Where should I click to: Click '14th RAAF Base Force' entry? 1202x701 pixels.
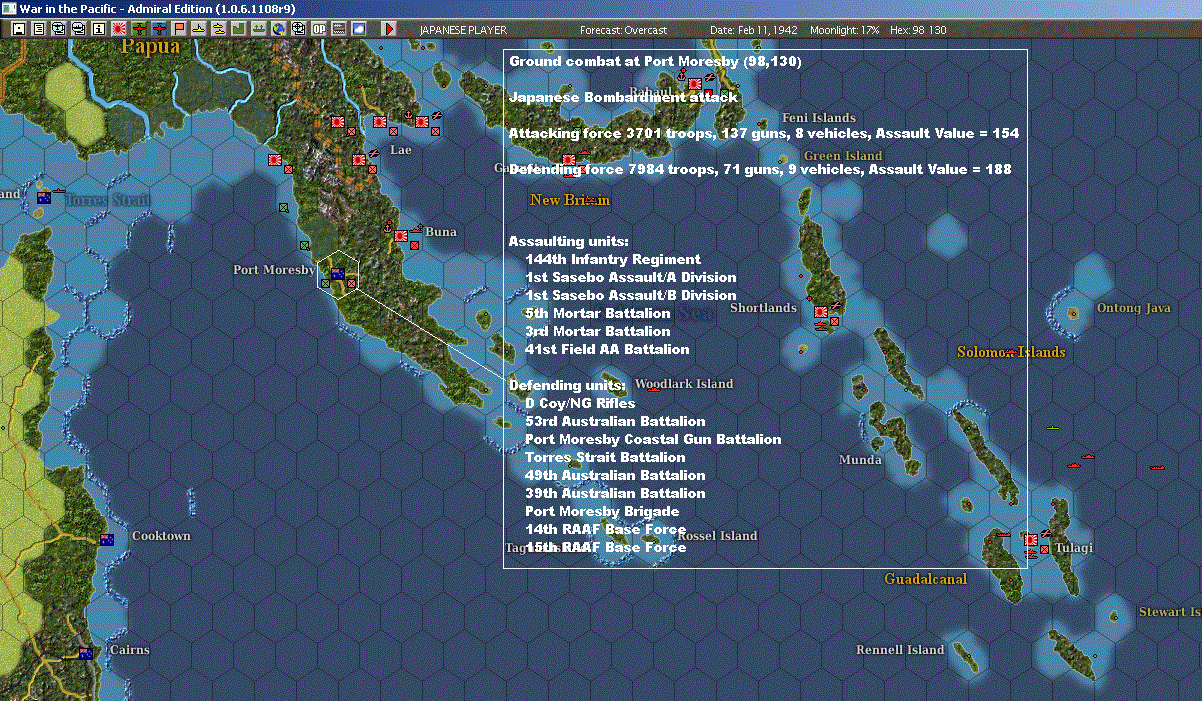point(606,530)
